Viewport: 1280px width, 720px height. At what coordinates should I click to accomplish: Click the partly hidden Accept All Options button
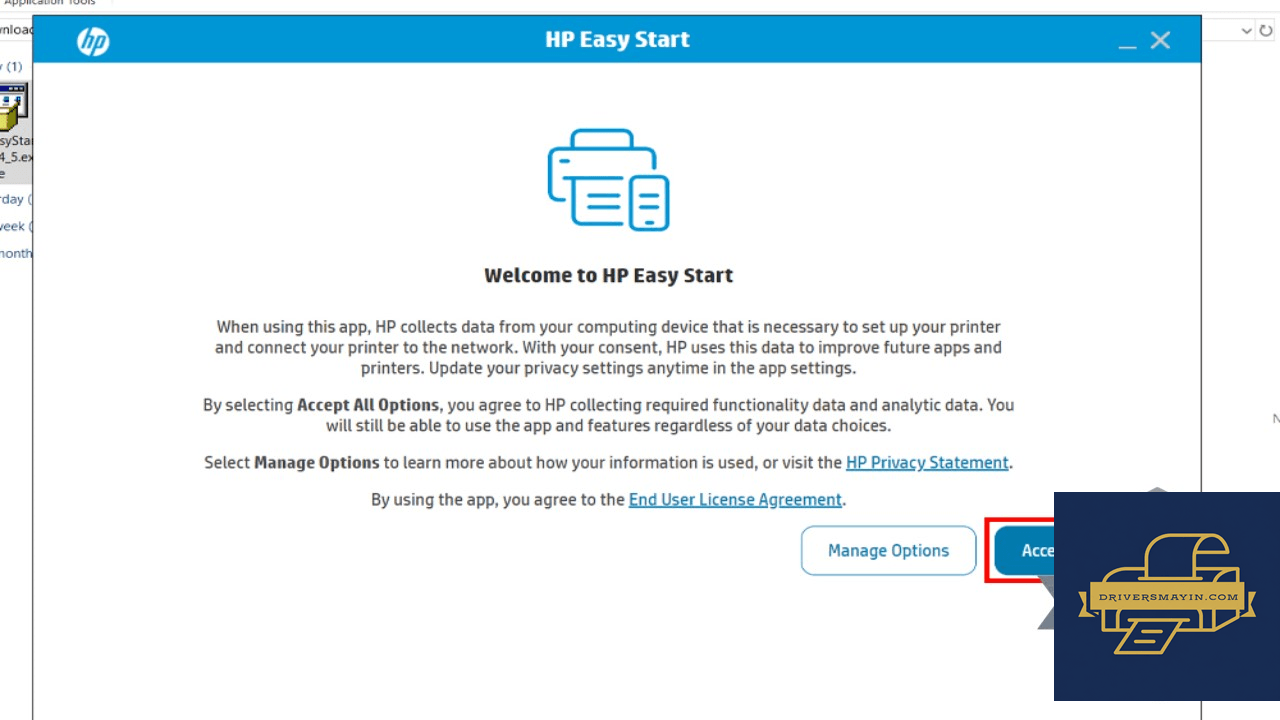click(1024, 551)
